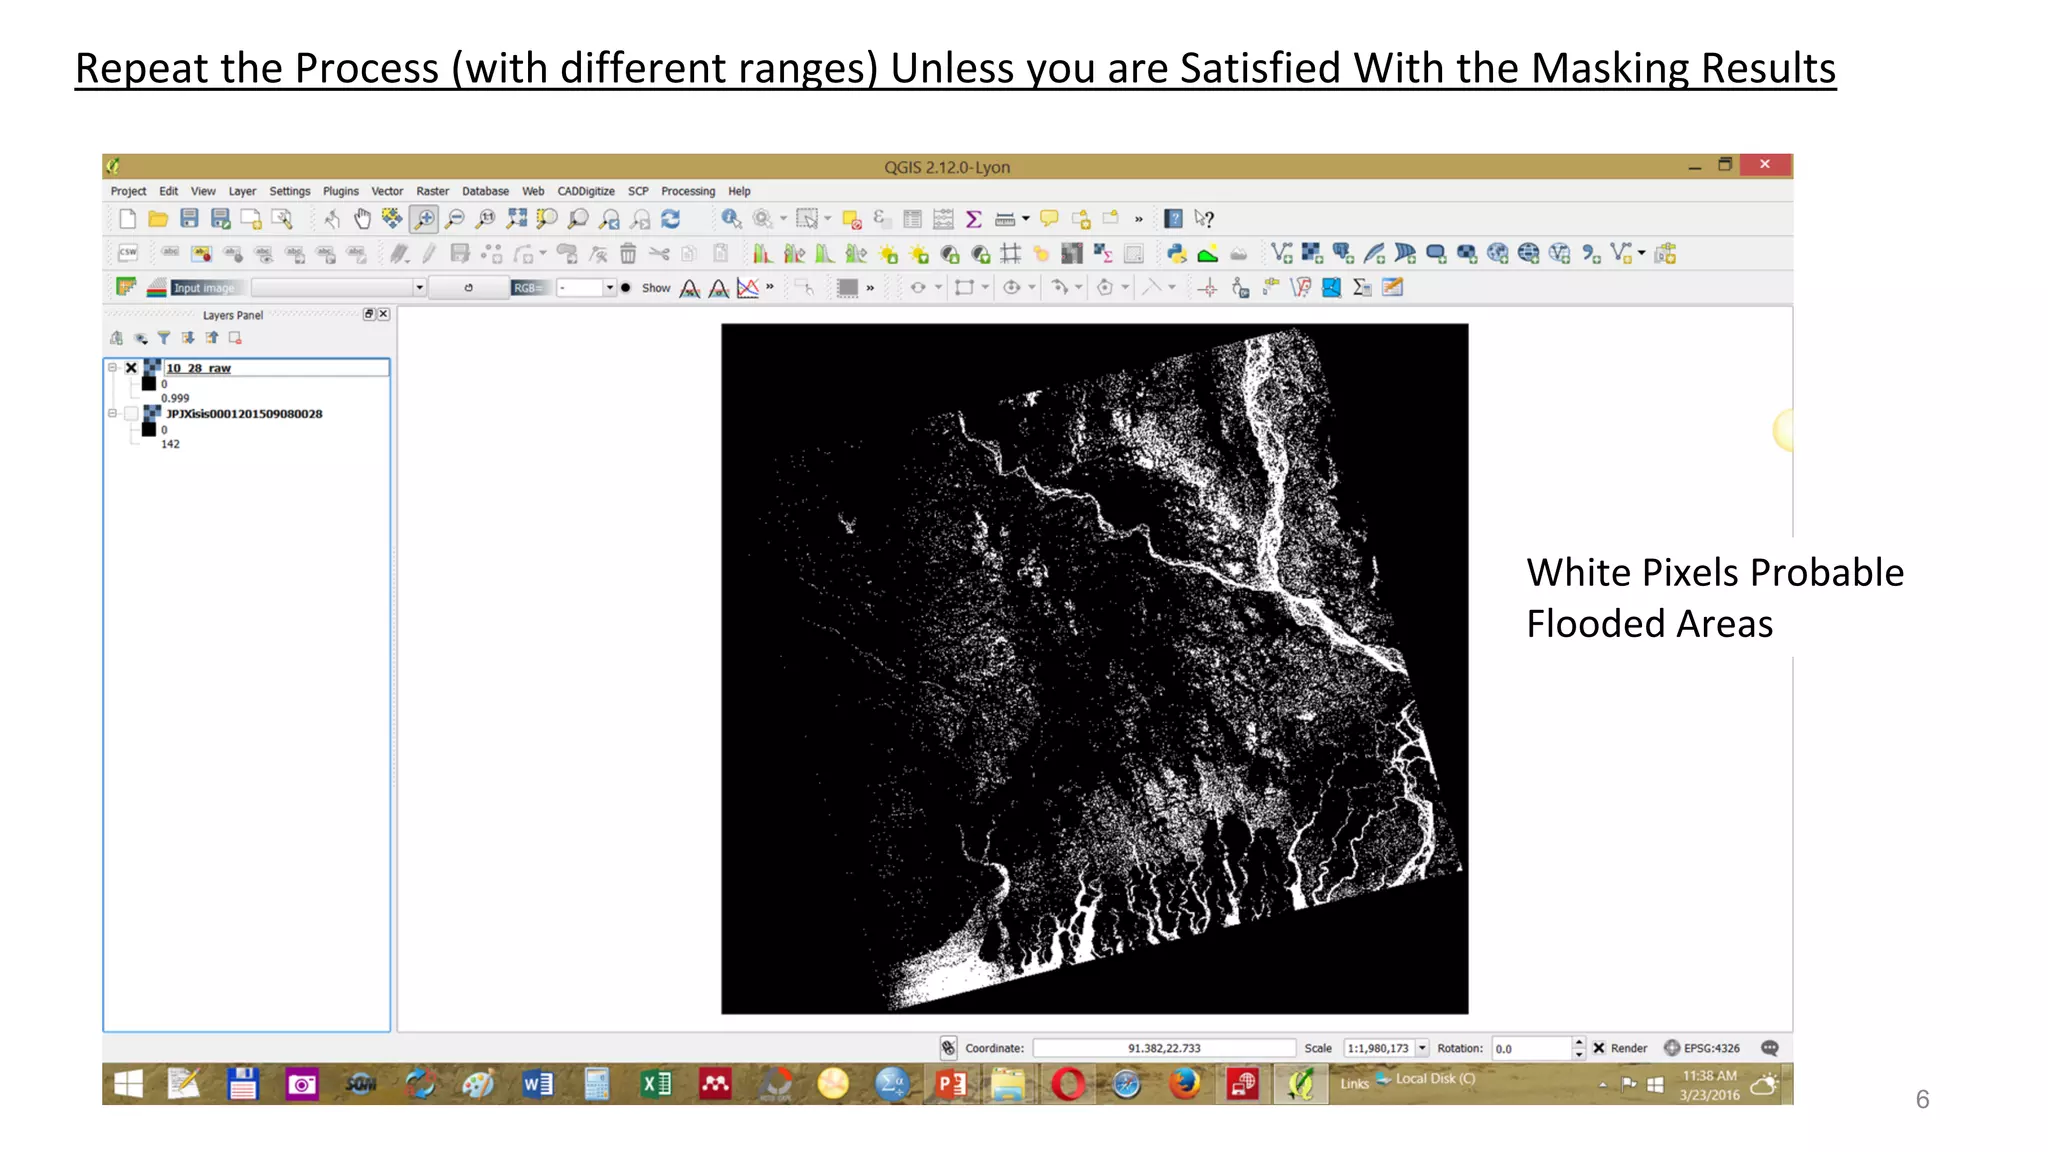Click in the Coordinate input field
Image resolution: width=2048 pixels, height=1152 pixels.
1164,1048
